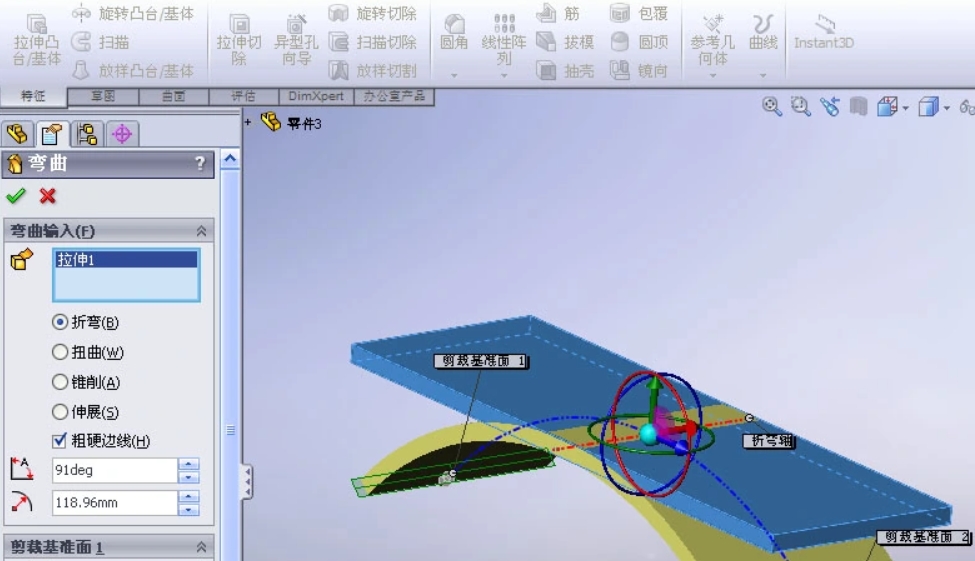Viewport: 975px width, 561px height.
Task: Open help for the 弯曲 feature
Action: pyautogui.click(x=200, y=164)
